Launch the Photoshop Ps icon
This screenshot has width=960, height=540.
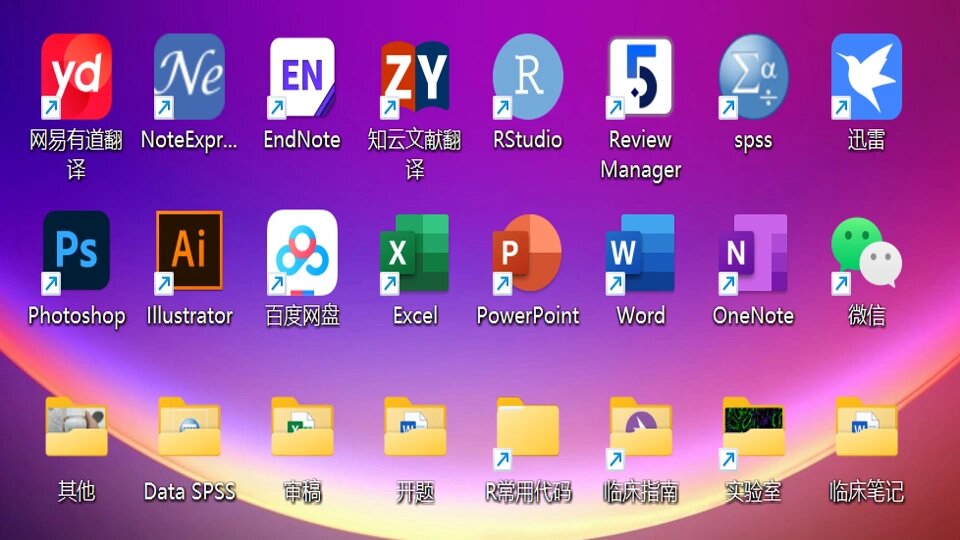tap(77, 251)
